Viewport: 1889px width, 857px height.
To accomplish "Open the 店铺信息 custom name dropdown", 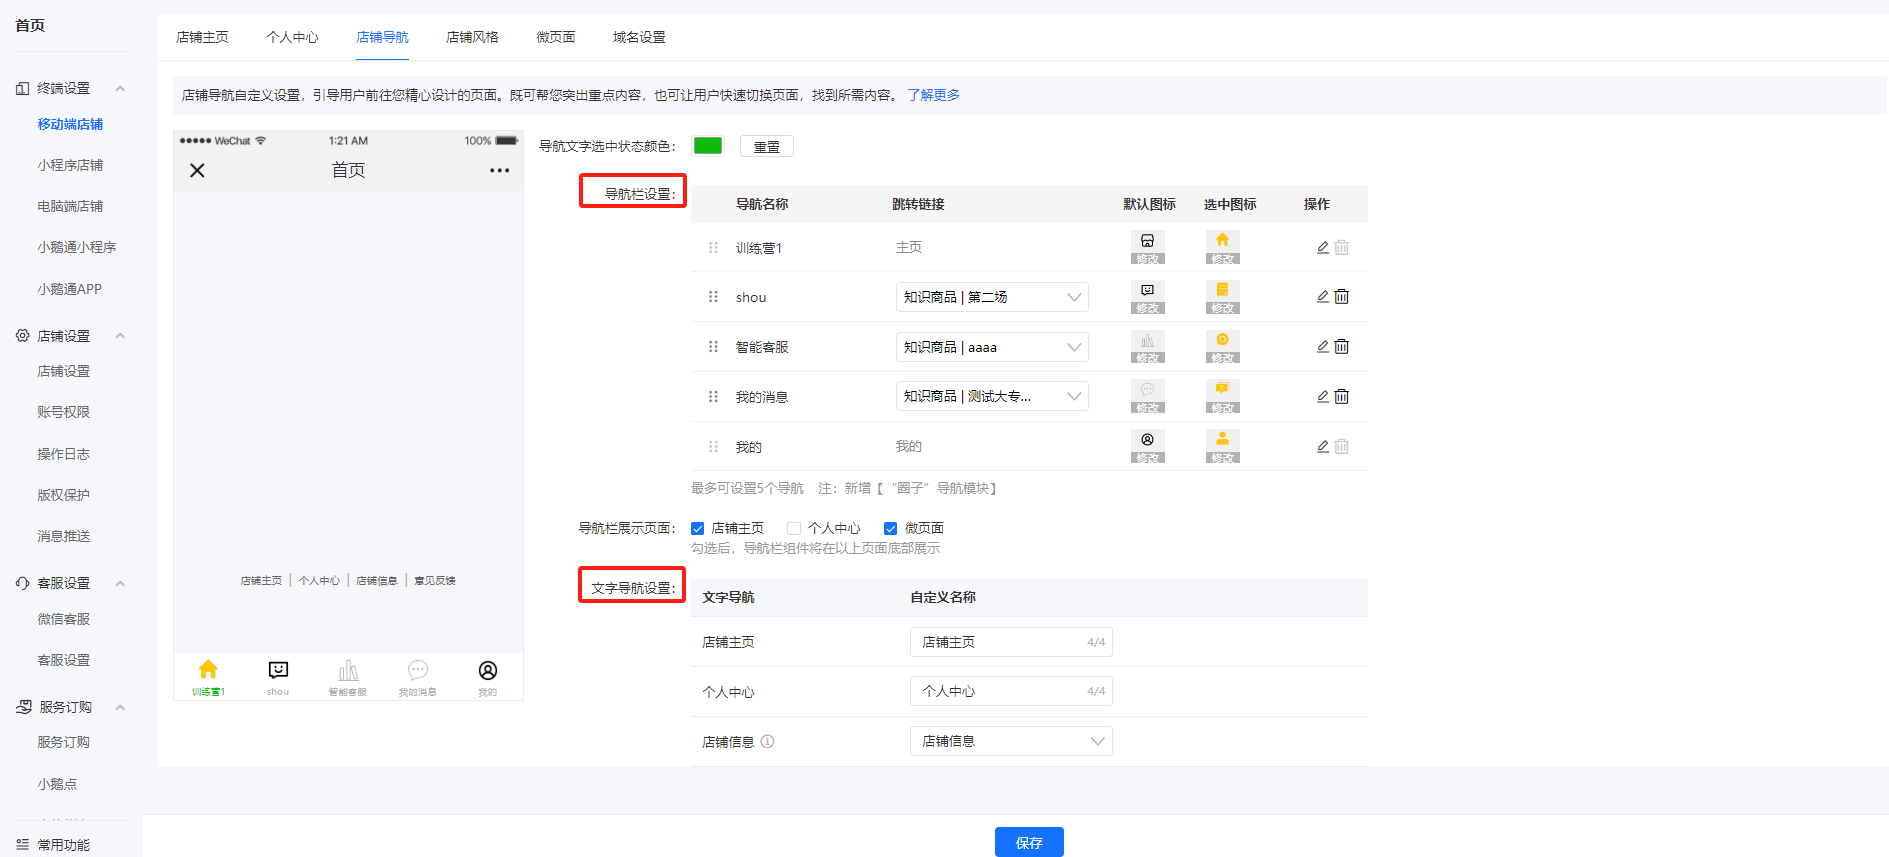I will click(x=1011, y=741).
